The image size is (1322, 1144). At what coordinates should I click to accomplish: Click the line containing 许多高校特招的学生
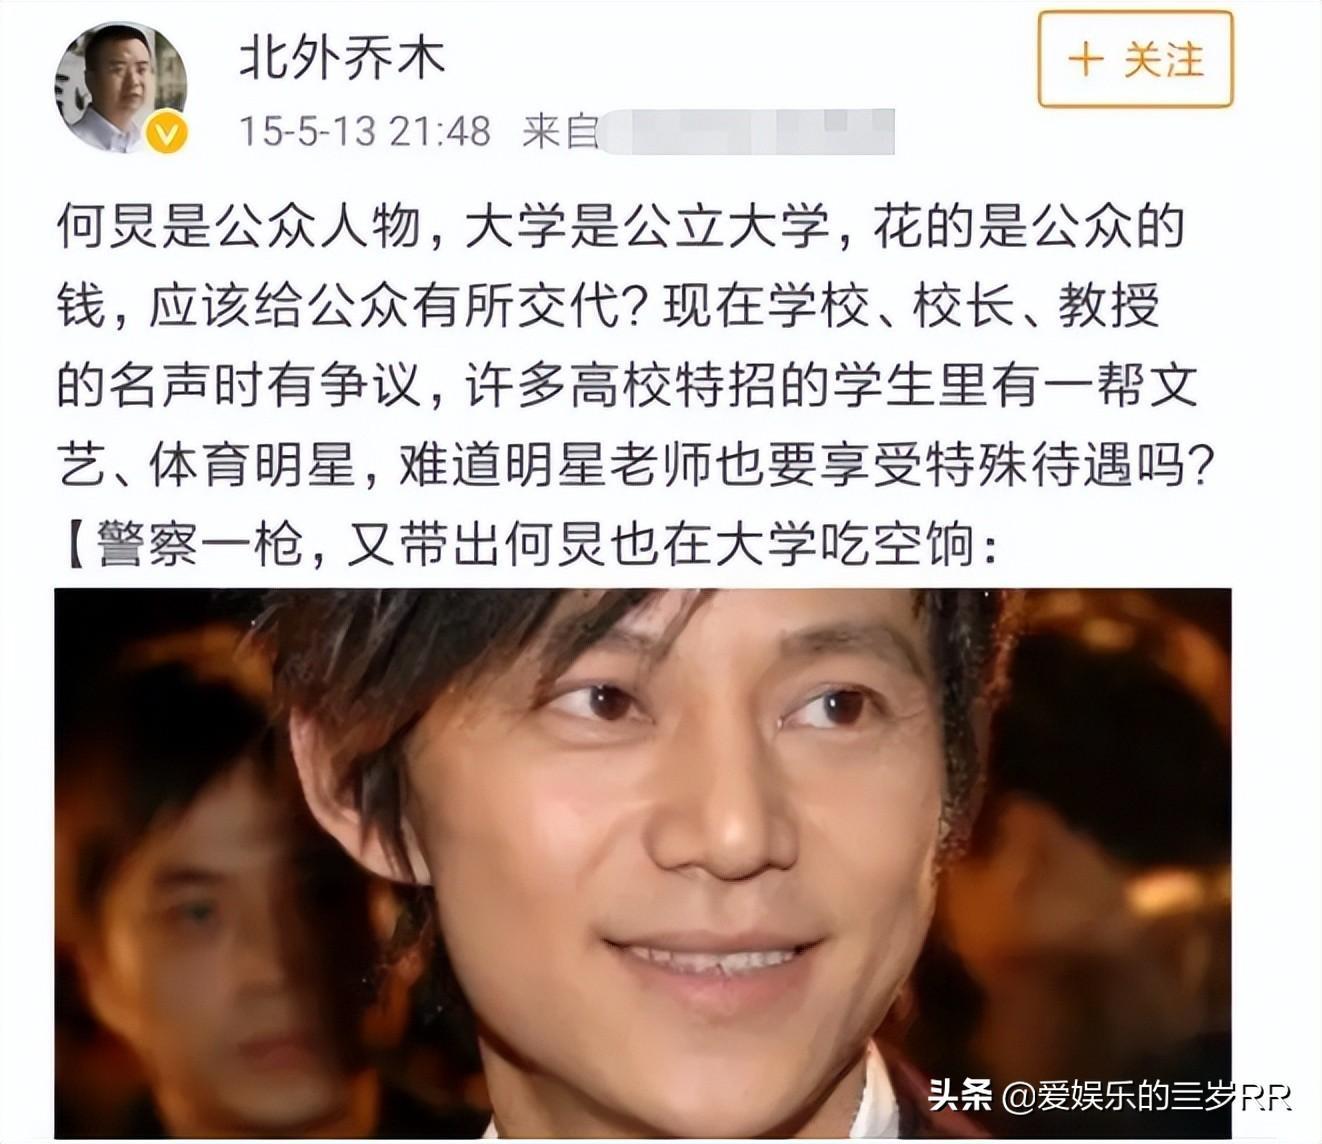tap(627, 385)
